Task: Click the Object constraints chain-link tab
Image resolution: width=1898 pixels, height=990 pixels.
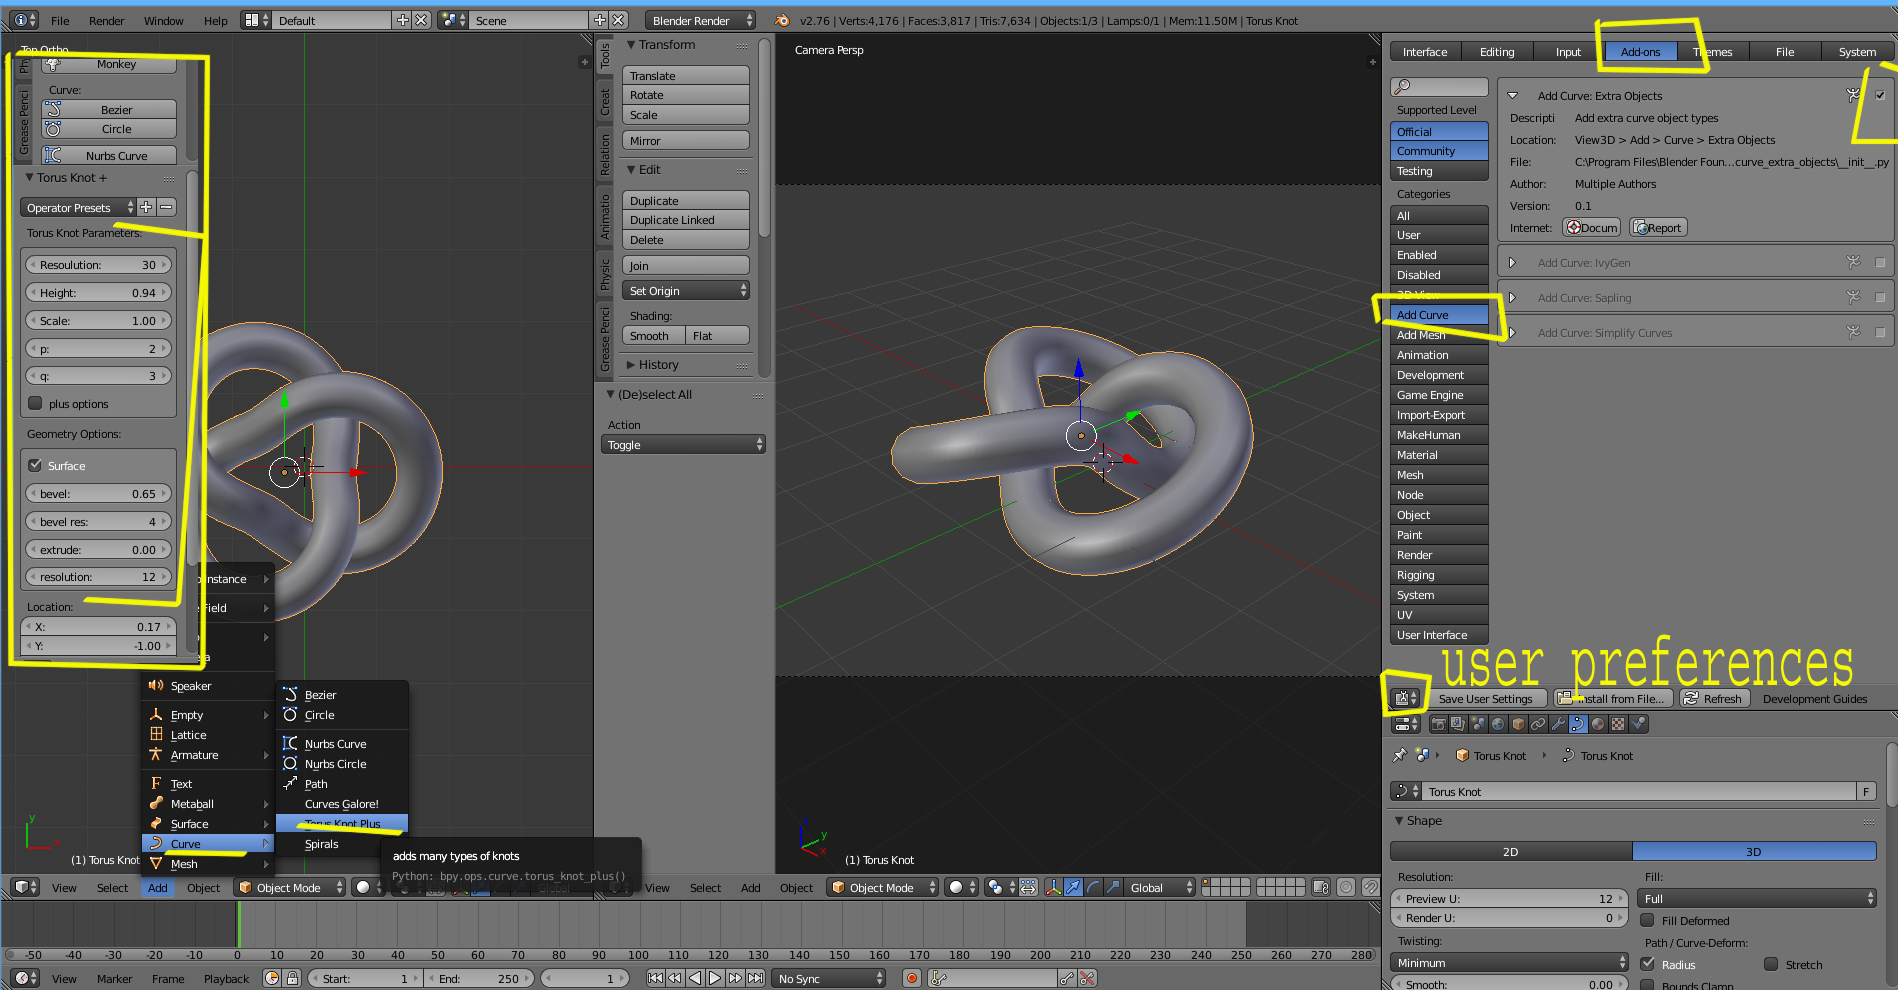Action: (x=1538, y=724)
